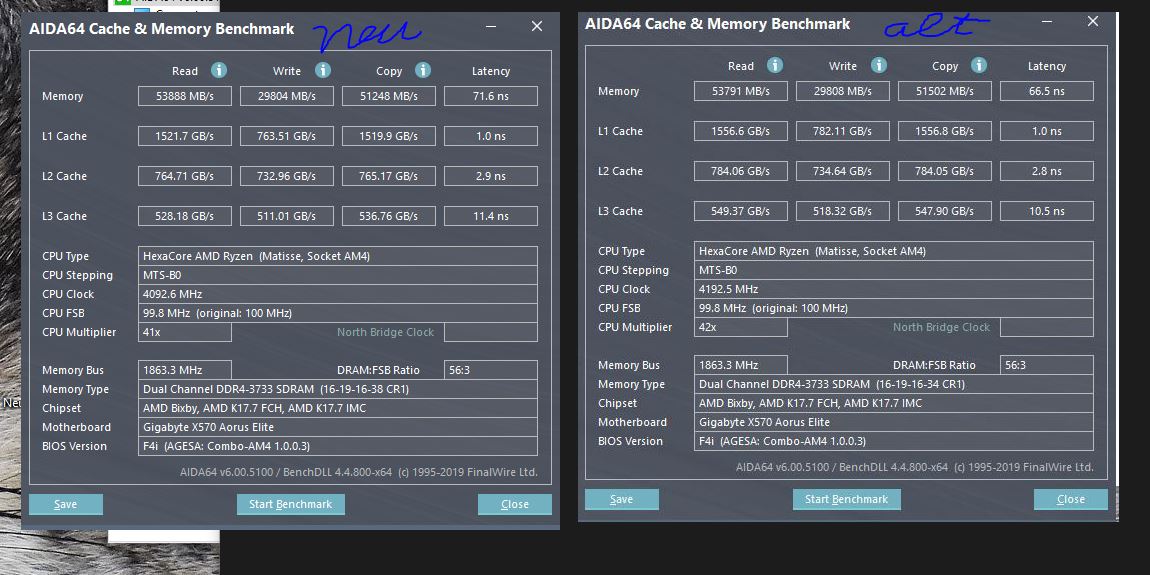Screen dimensions: 1150x575
Task: Select L2 latency 2.9 ns
Action: [491, 176]
